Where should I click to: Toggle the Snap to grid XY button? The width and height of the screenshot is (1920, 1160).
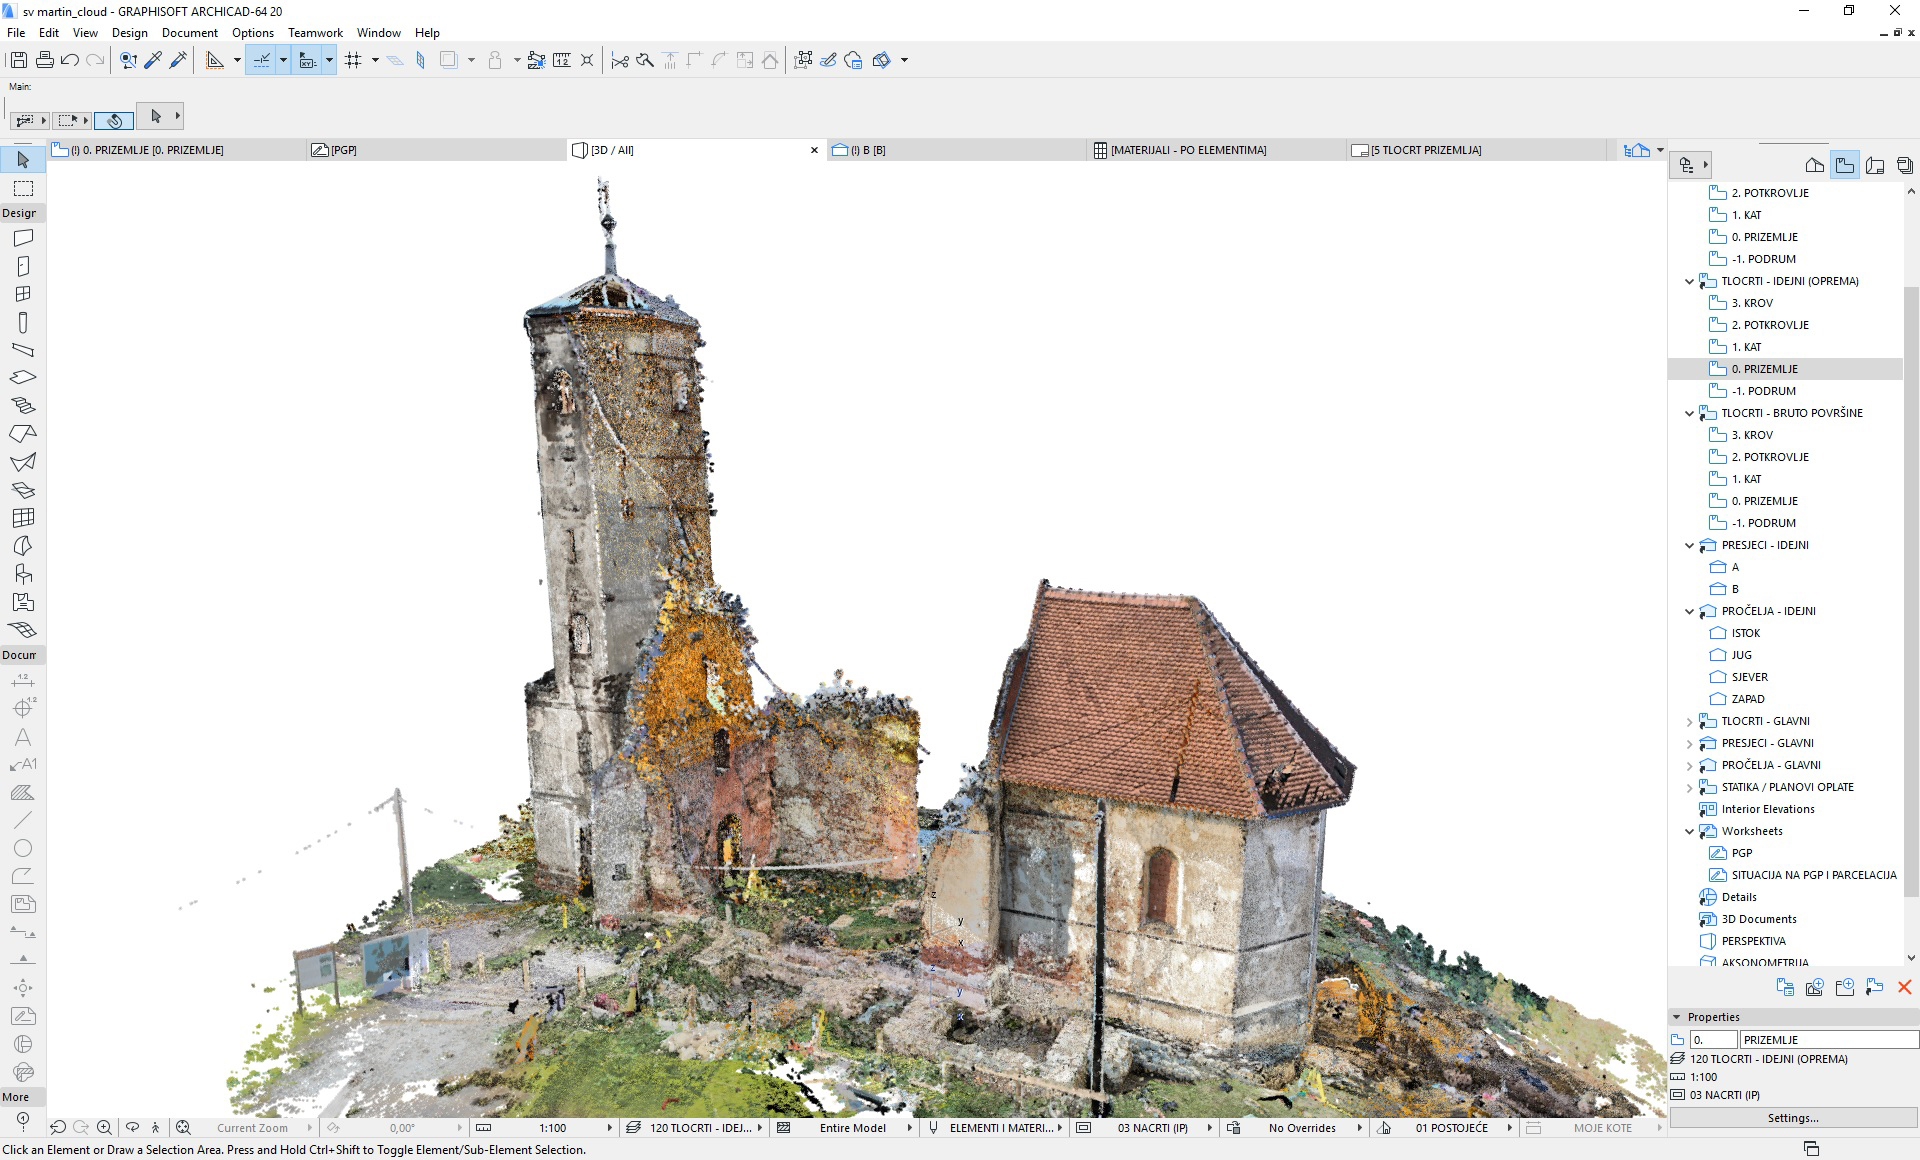pos(308,60)
